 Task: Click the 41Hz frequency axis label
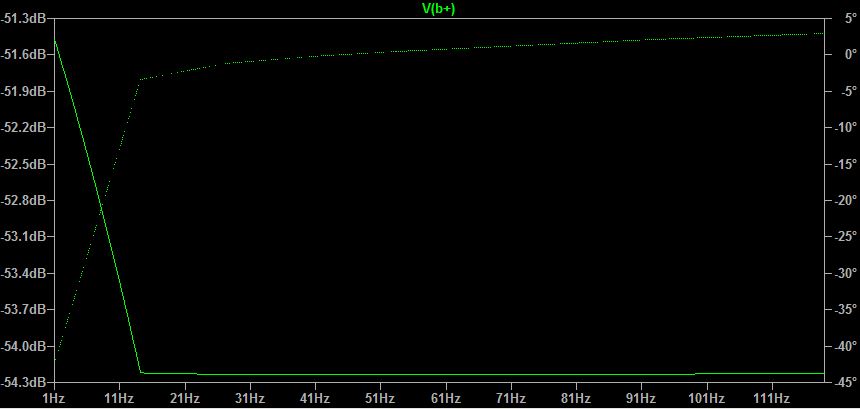(x=315, y=397)
